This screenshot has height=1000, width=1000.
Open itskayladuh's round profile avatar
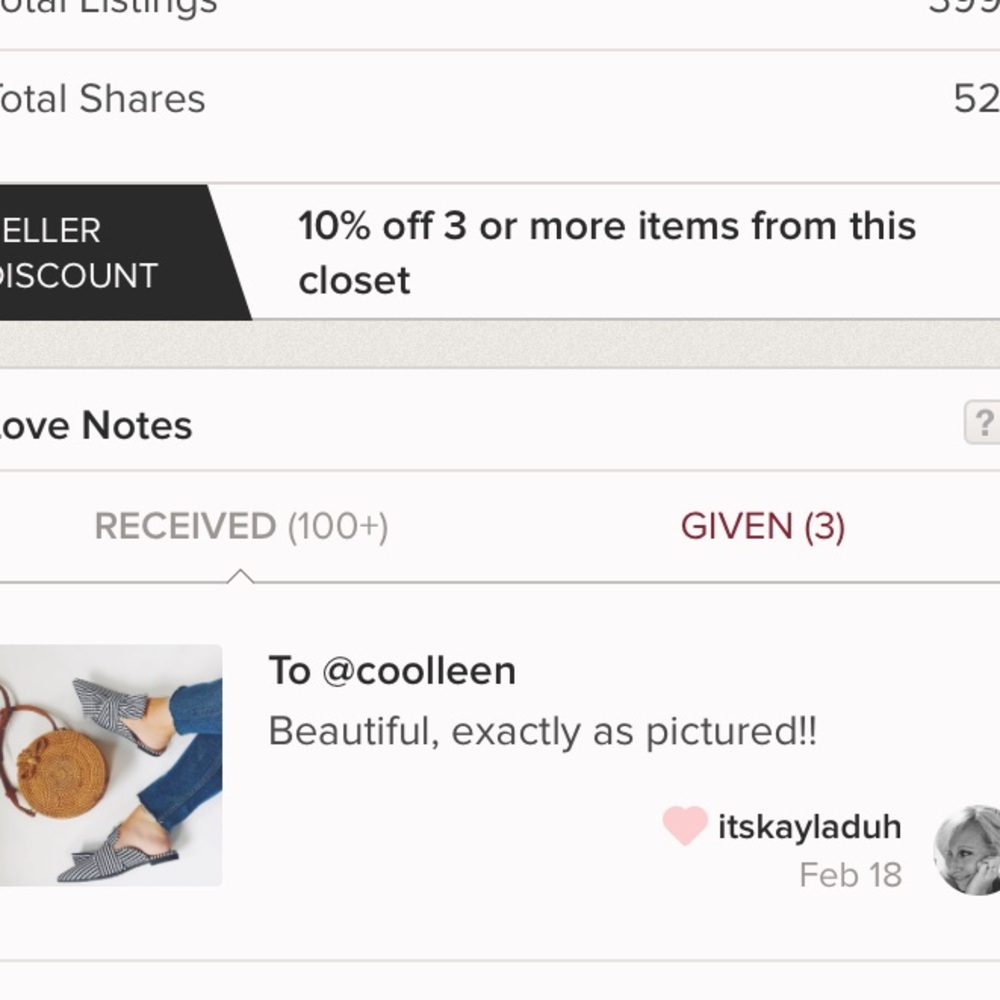(967, 849)
